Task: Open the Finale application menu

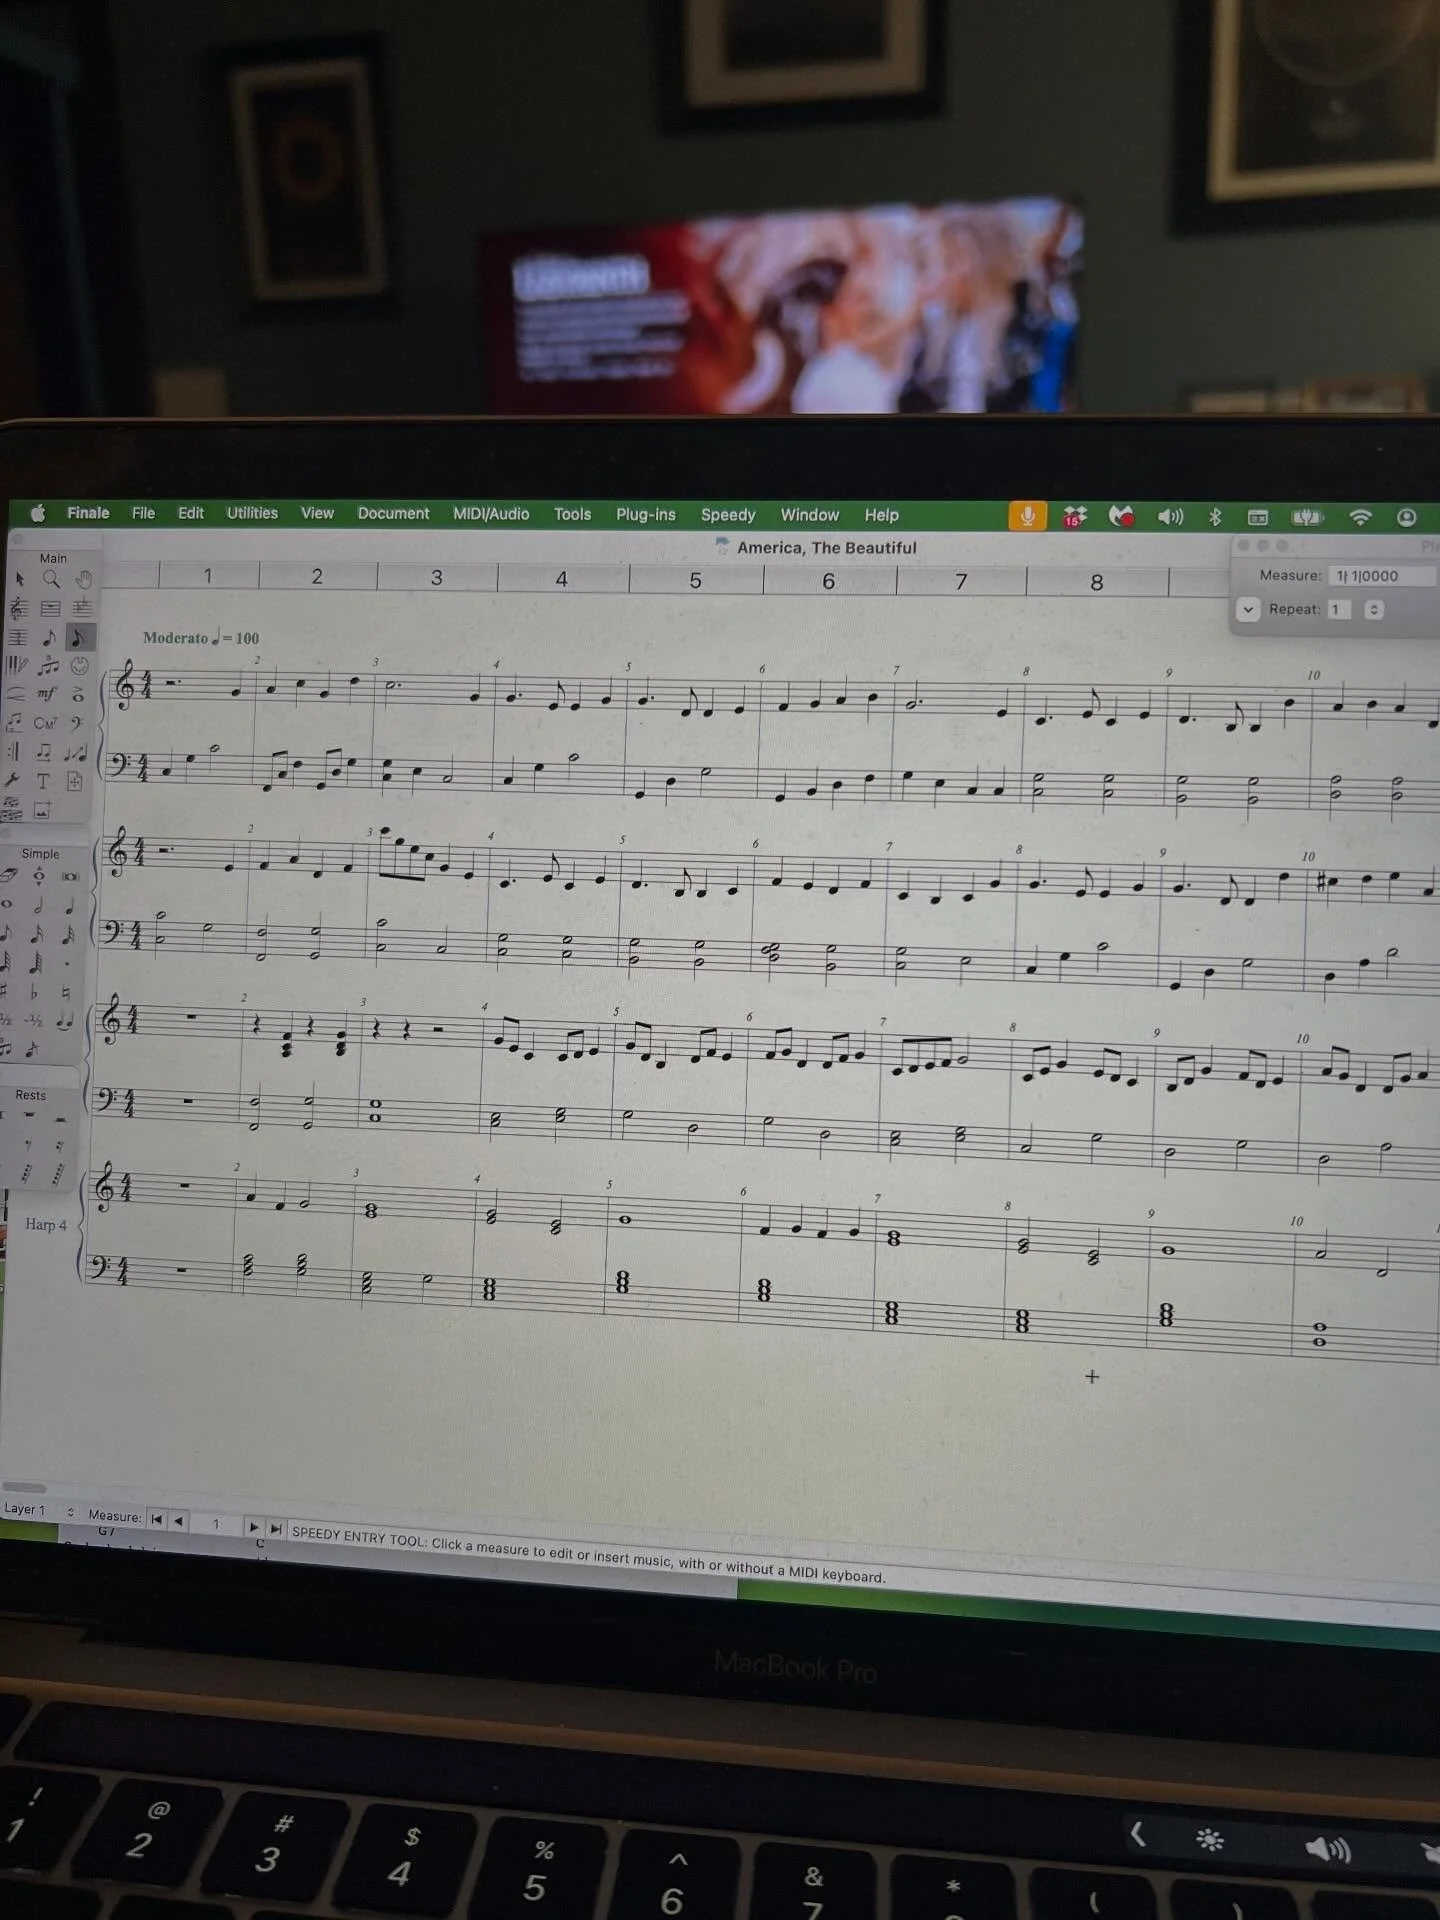Action: click(x=88, y=513)
